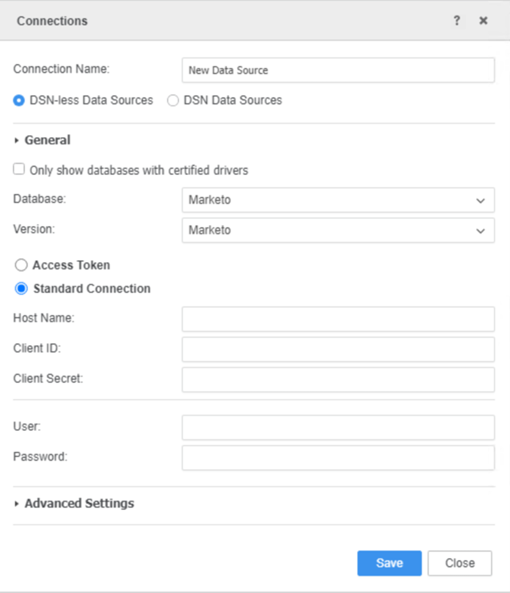The image size is (510, 593).
Task: Focus the Client ID input field
Action: [338, 349]
